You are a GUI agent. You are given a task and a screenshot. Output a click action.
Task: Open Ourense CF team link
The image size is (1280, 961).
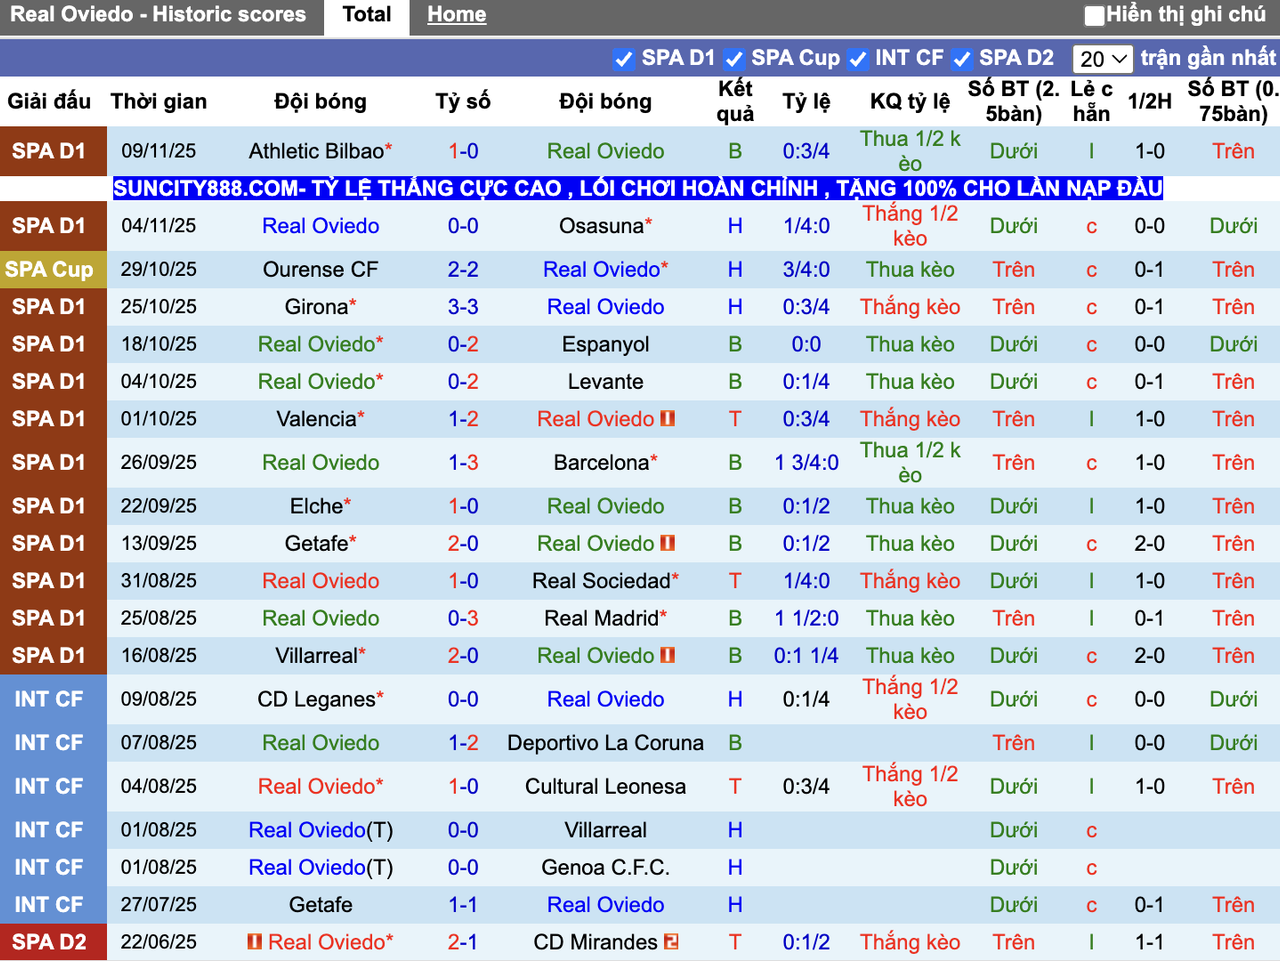[321, 269]
